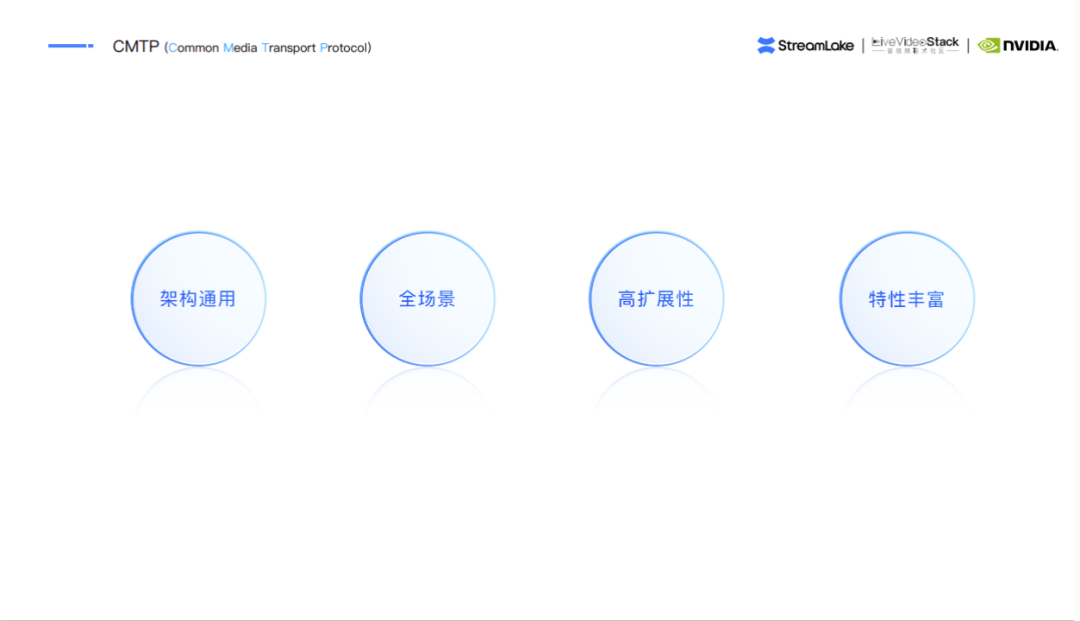Screen dimensions: 1080x621
Task: Select the 特性丰富 circle
Action: (906, 299)
